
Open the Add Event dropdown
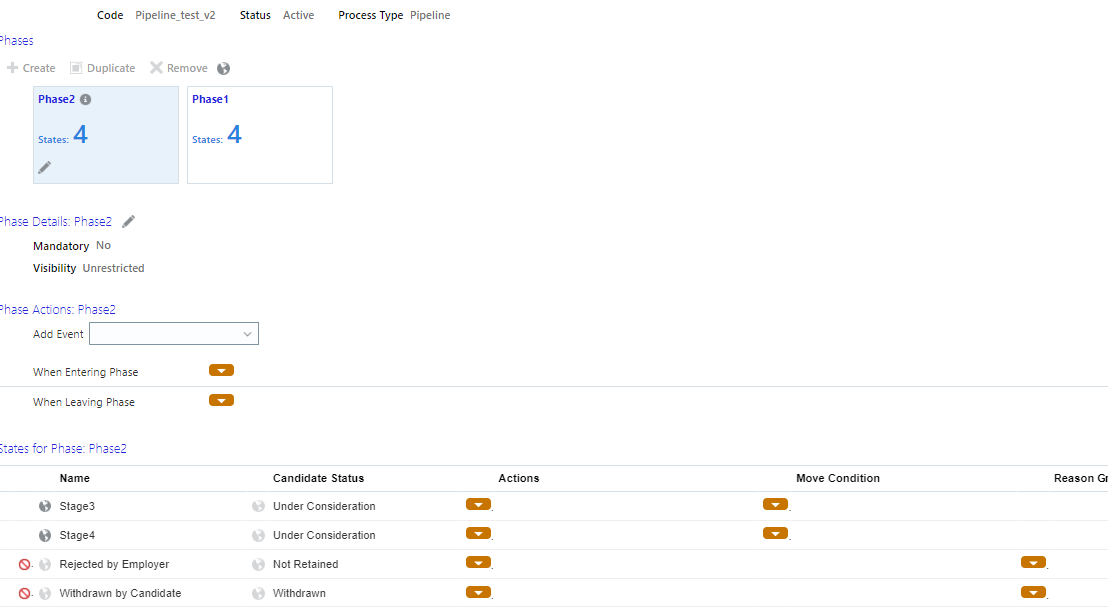174,334
